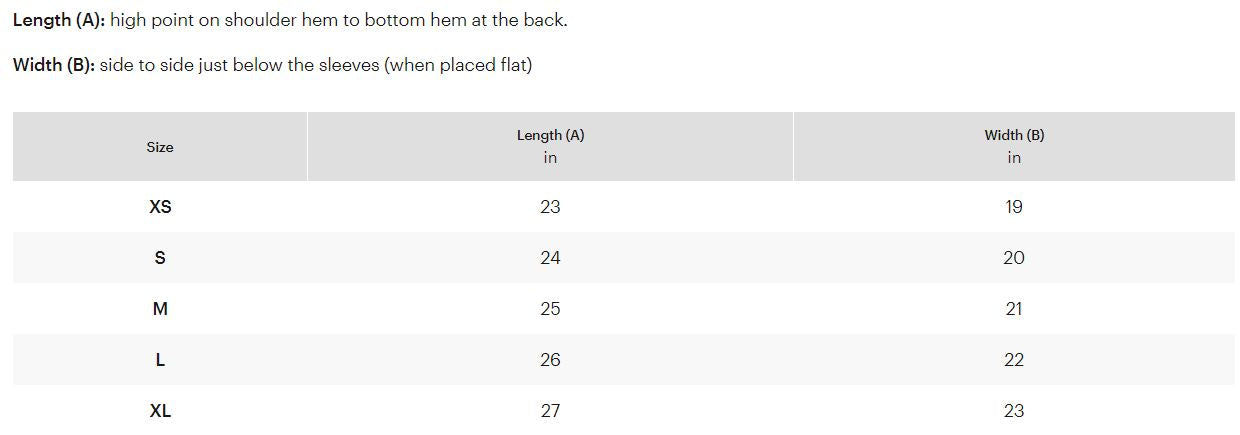Click the Length (A) column header
1240x435 pixels.
[x=550, y=135]
